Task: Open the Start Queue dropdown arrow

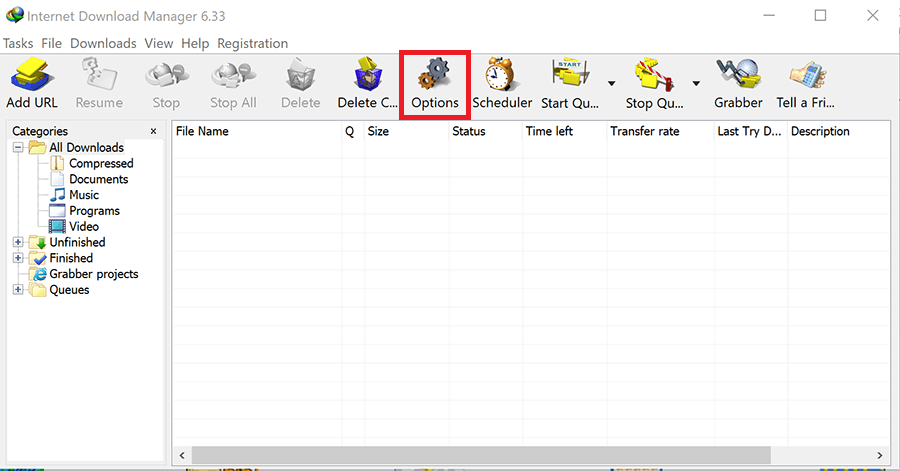Action: pos(612,84)
